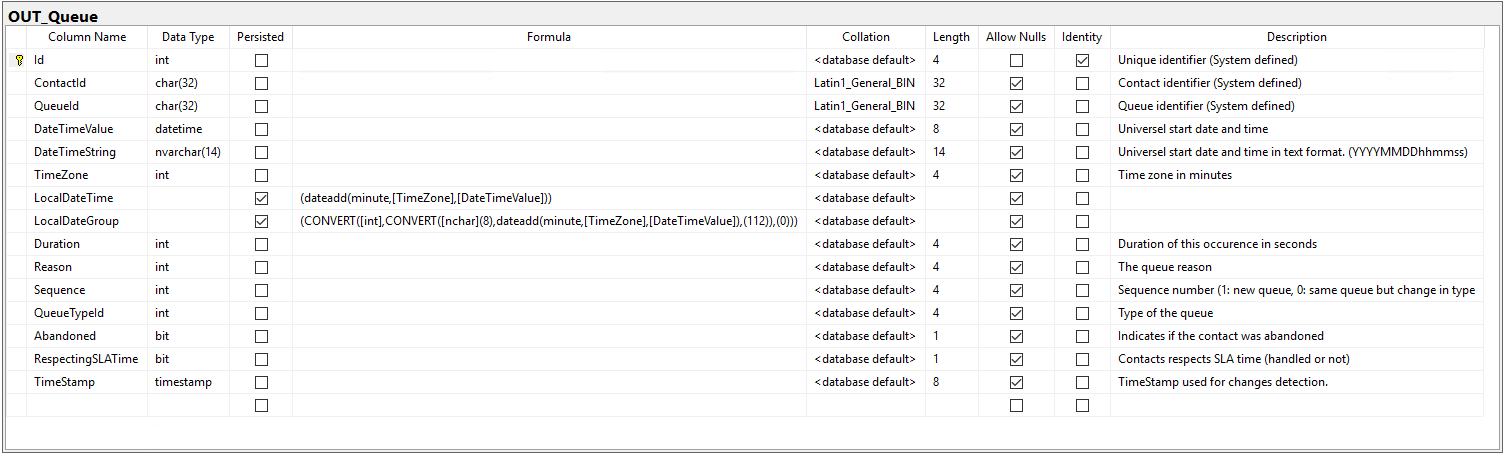Check the Persisted box for Id row
This screenshot has height=453, width=1504.
pyautogui.click(x=261, y=60)
